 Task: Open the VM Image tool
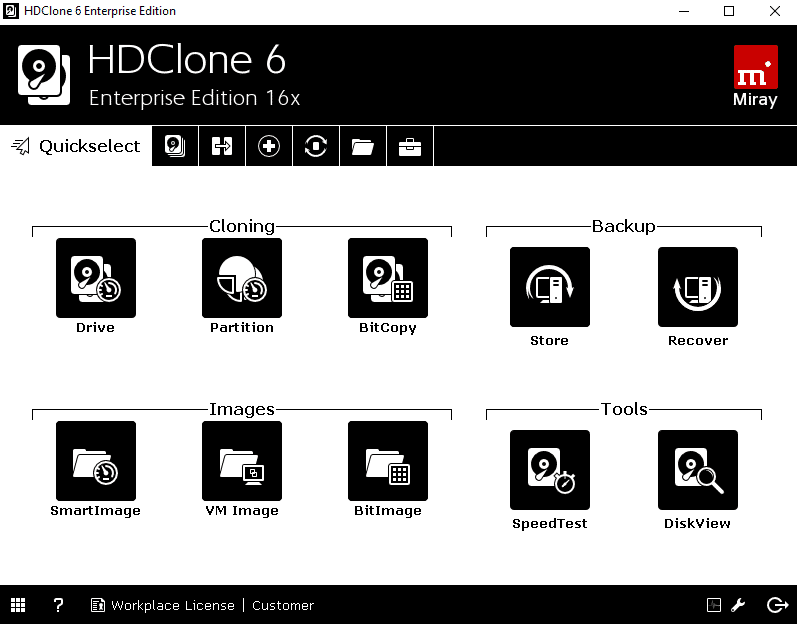(x=241, y=460)
